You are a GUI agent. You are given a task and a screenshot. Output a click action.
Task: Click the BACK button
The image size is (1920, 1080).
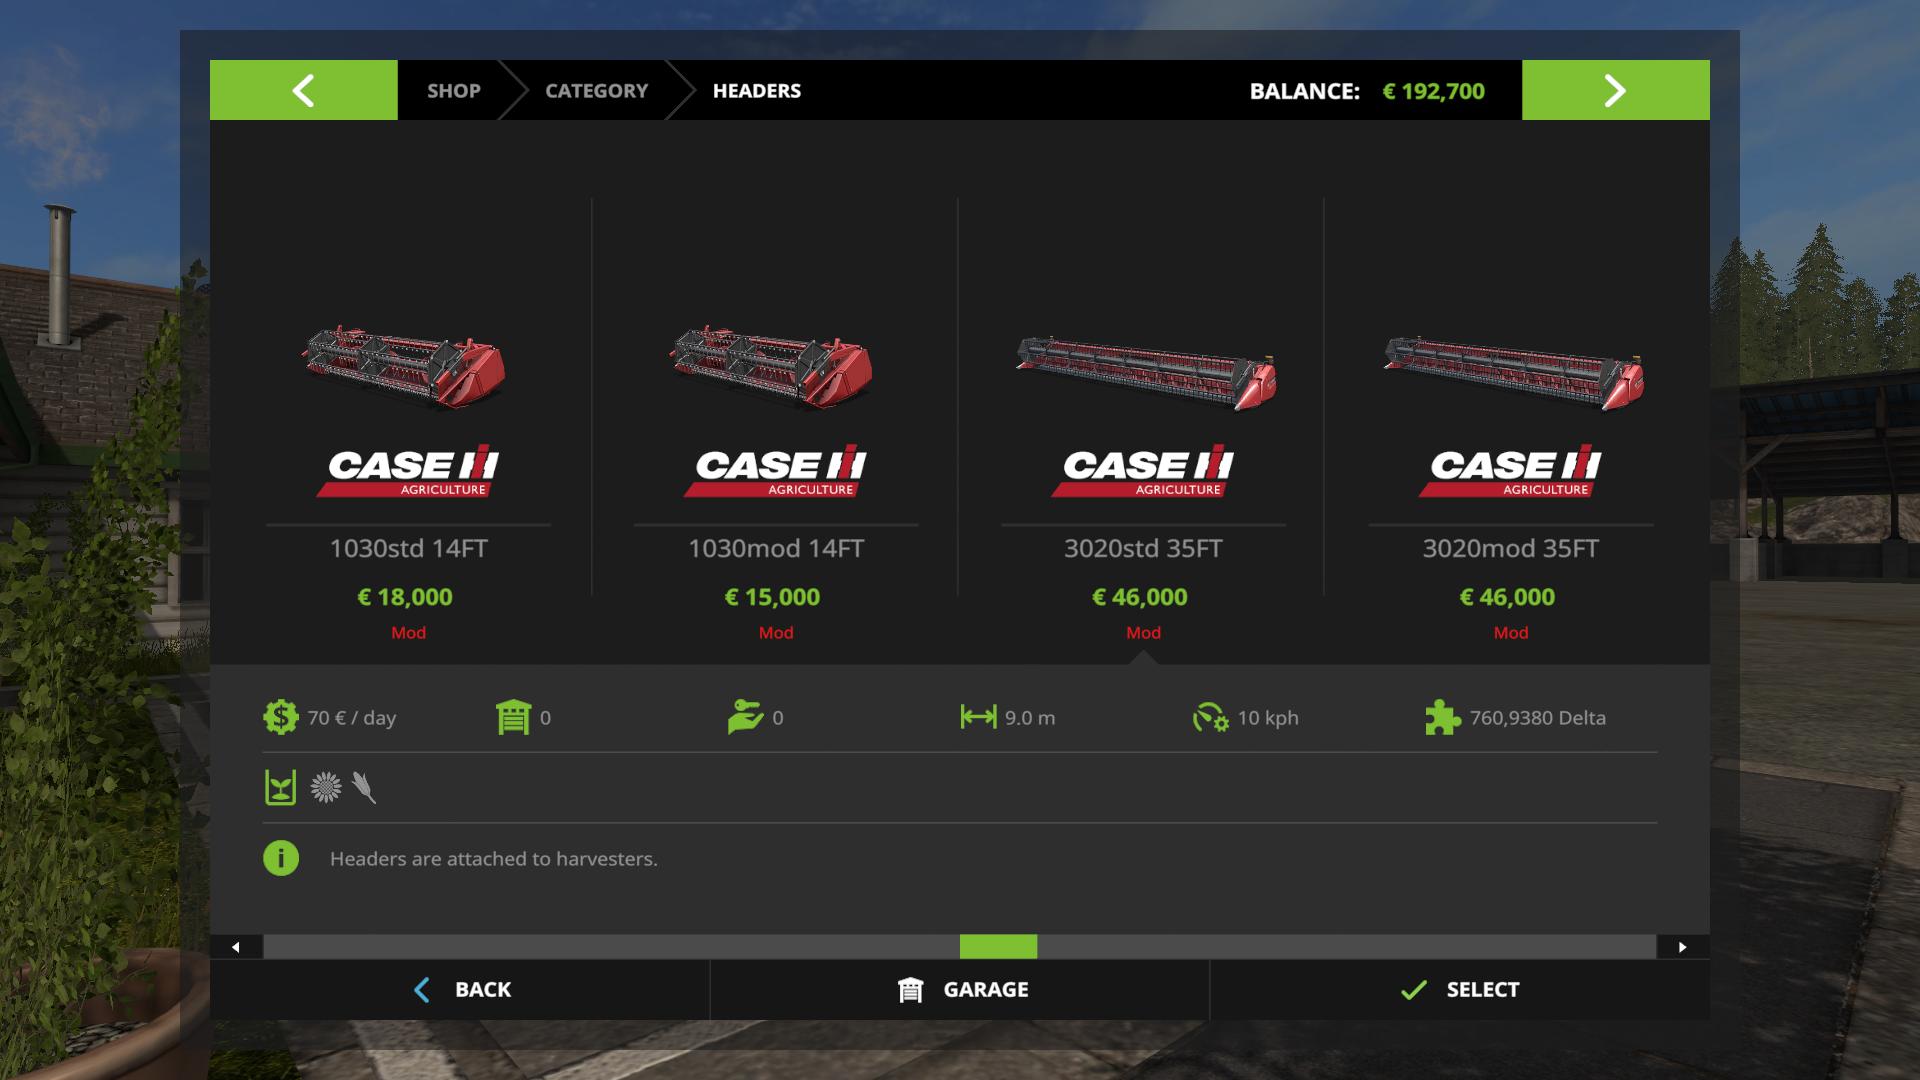tap(460, 989)
